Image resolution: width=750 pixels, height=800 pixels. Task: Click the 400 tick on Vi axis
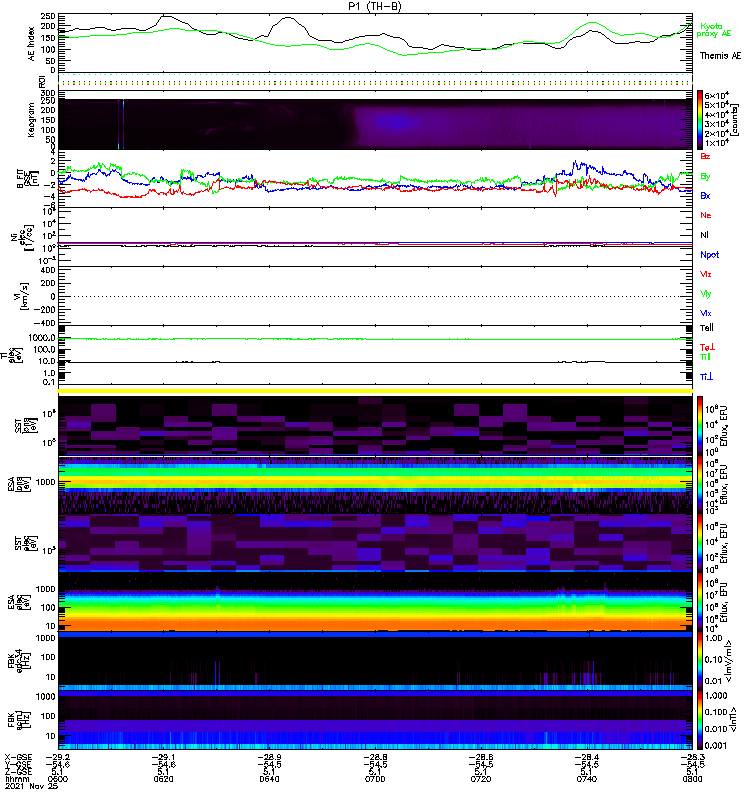click(47, 270)
